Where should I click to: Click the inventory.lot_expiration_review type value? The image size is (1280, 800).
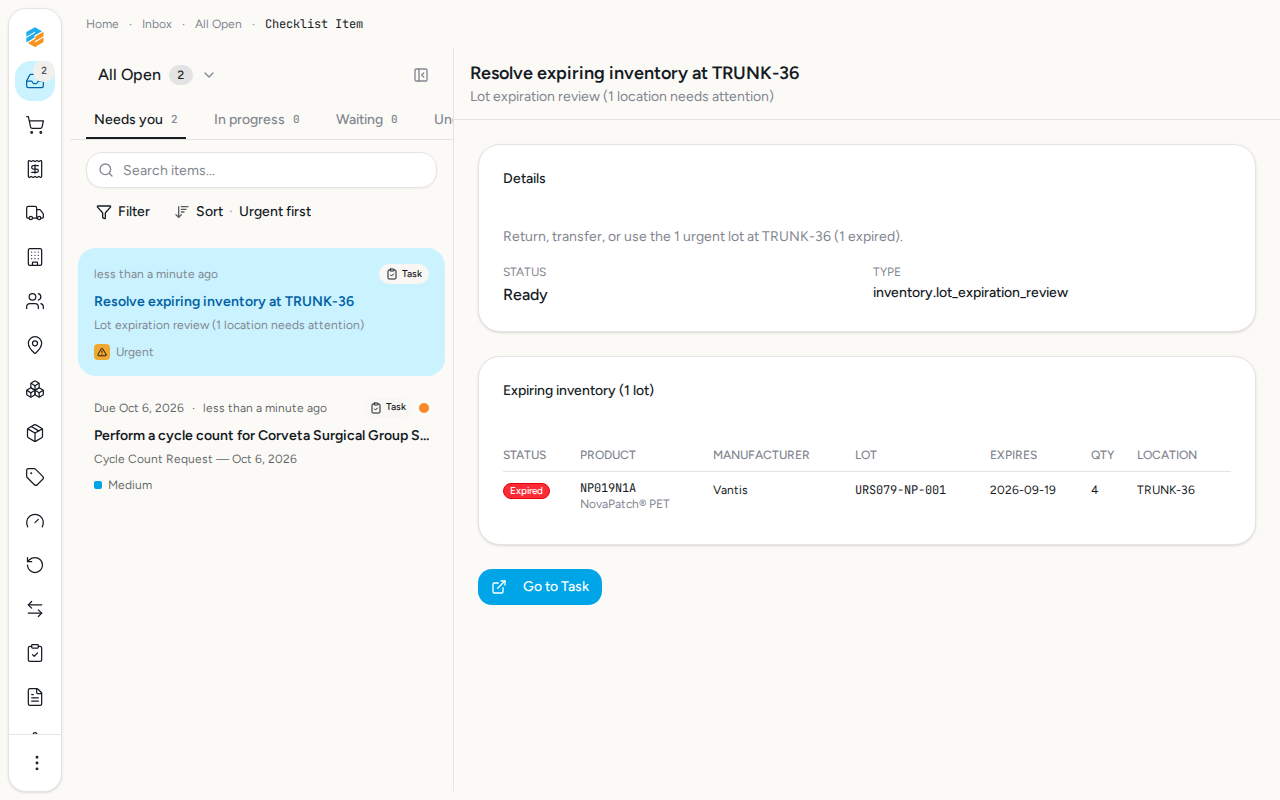(970, 293)
